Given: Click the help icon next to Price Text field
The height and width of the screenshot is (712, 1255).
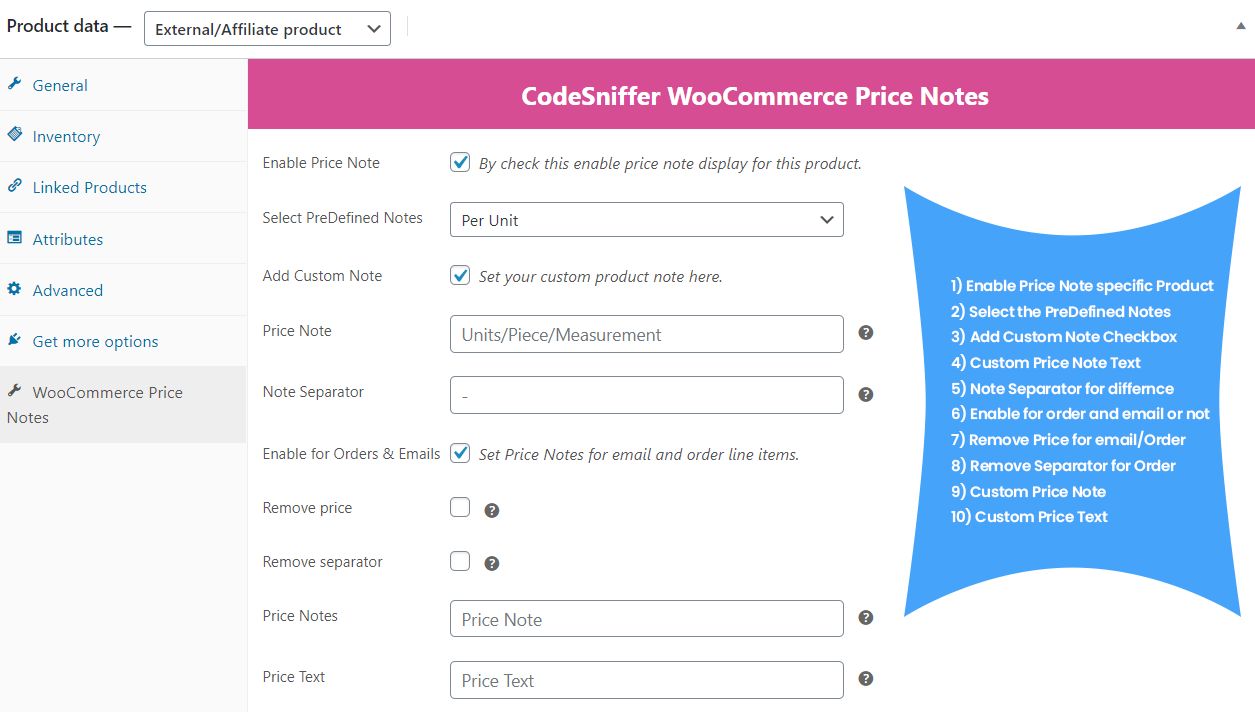Looking at the screenshot, I should pyautogui.click(x=866, y=678).
